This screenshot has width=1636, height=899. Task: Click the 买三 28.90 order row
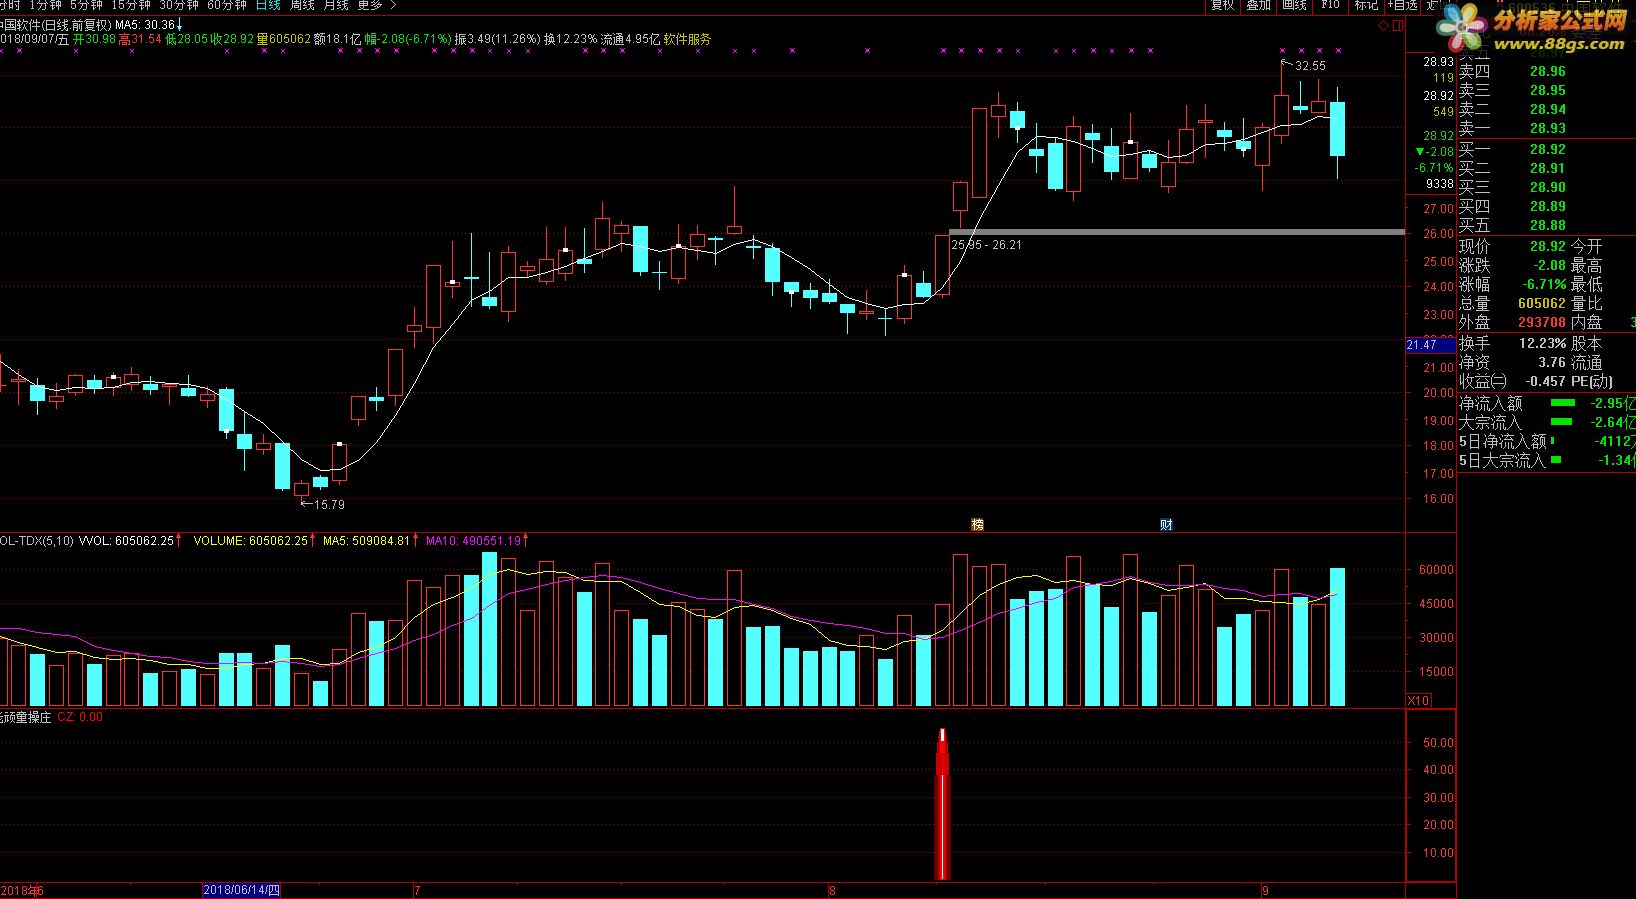click(1546, 188)
